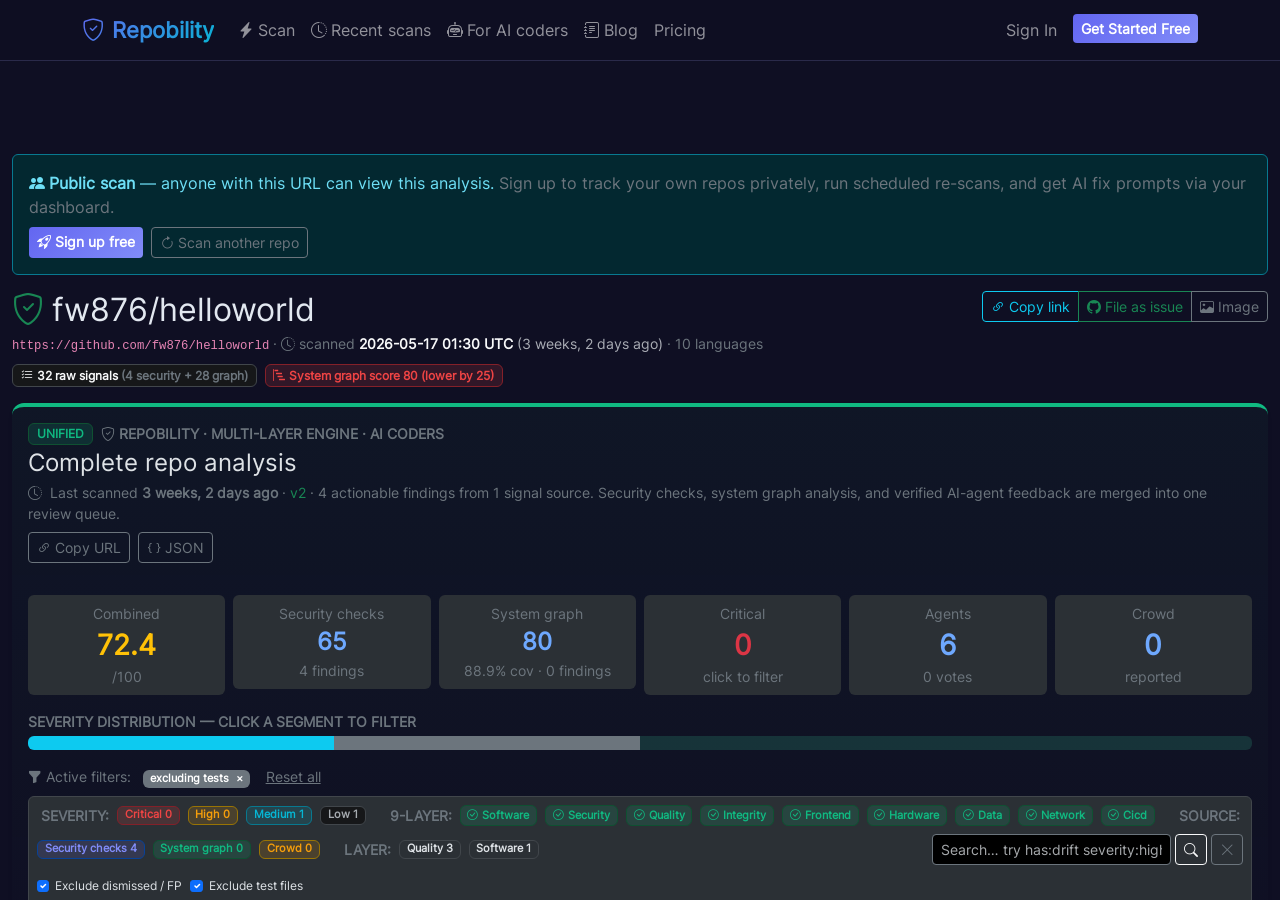Uncheck Exclude test files

click(x=196, y=886)
